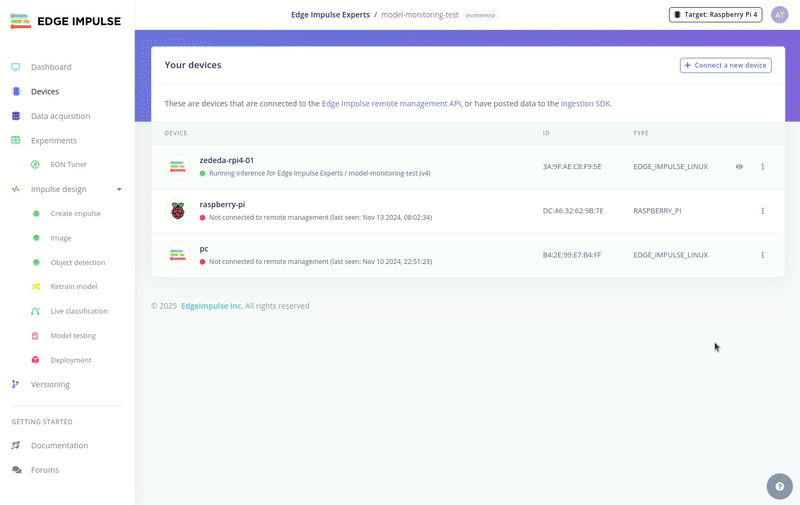Open EON Tuner page
Screen dimensions: 800x505
click(x=68, y=164)
